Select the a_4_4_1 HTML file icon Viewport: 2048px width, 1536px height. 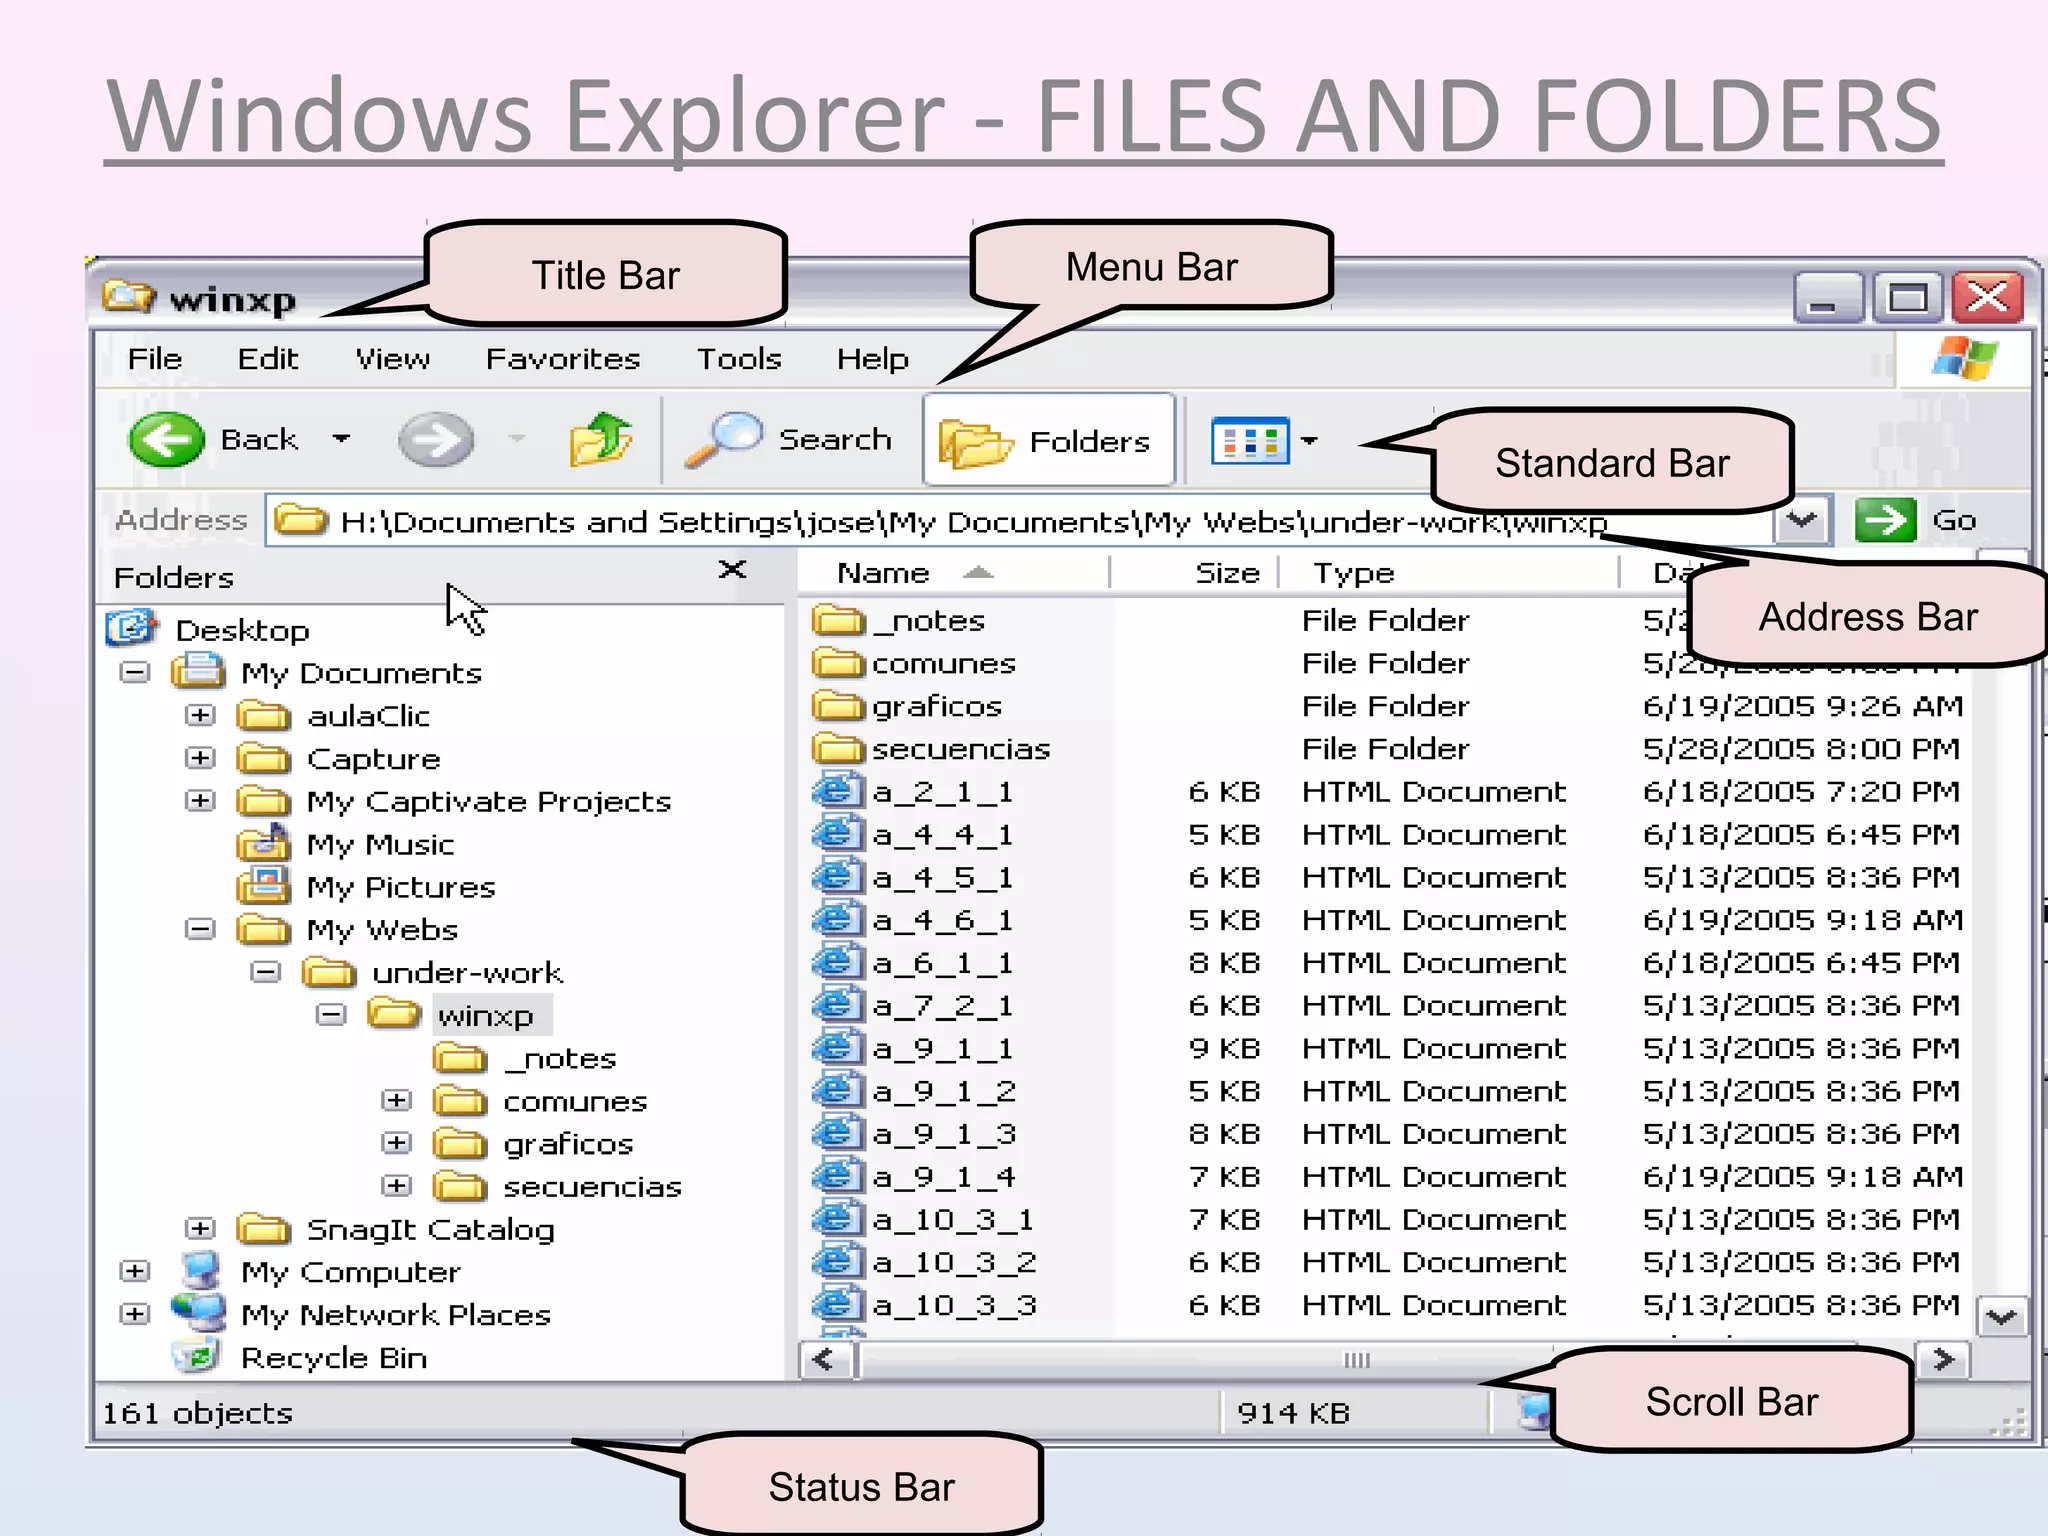tap(836, 834)
